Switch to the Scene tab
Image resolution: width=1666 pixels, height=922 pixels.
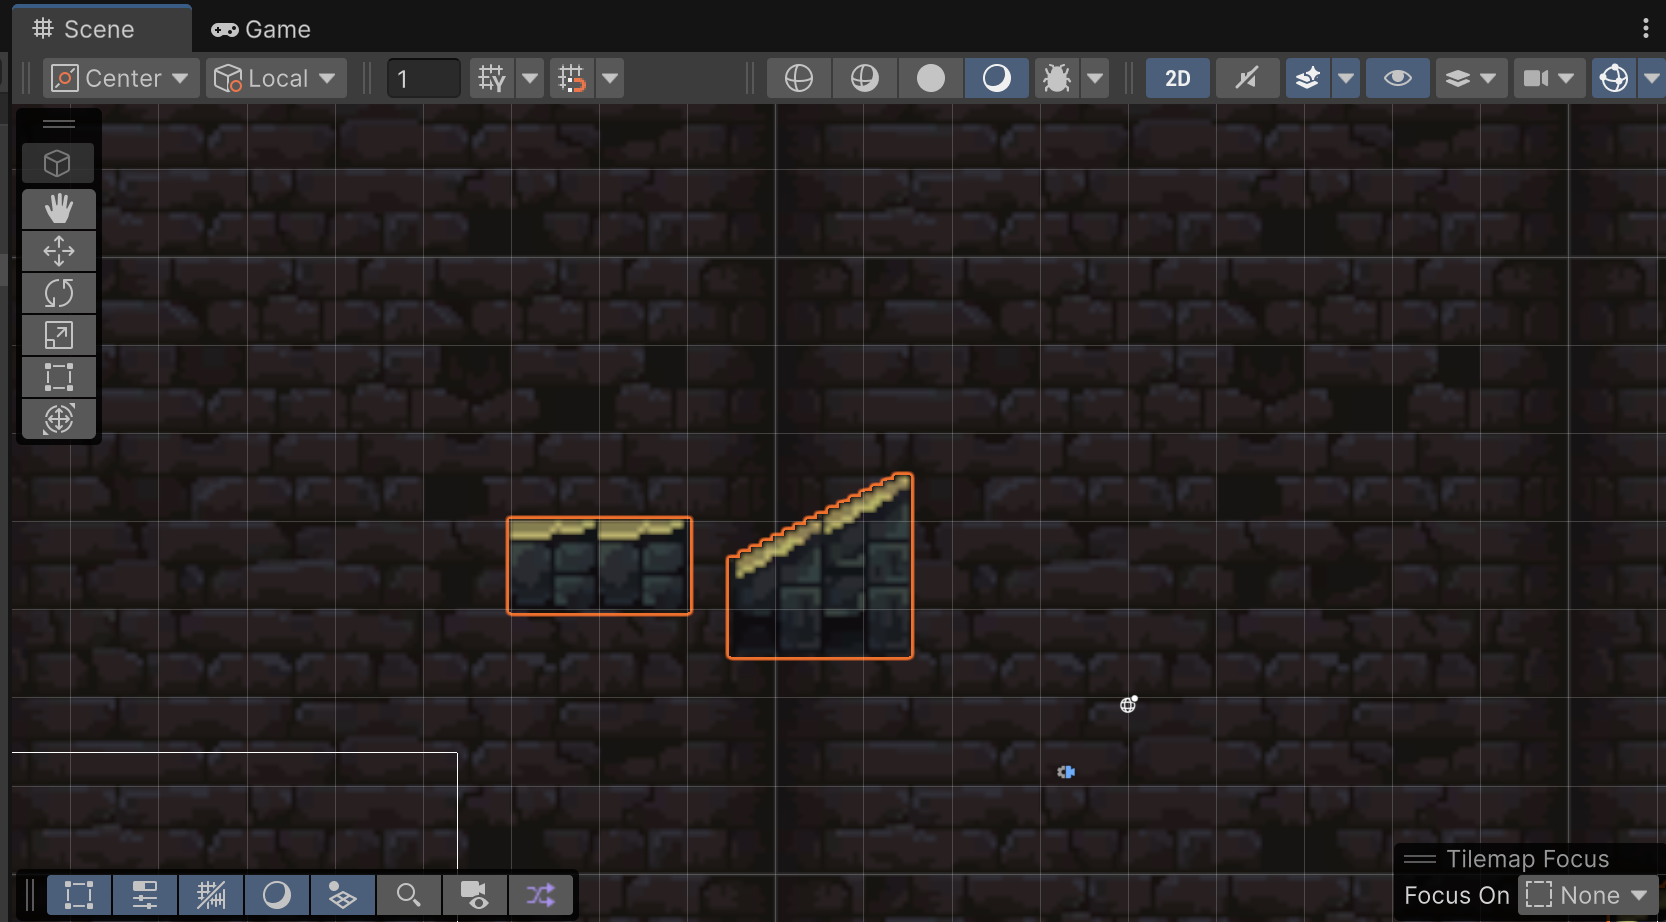pos(100,29)
